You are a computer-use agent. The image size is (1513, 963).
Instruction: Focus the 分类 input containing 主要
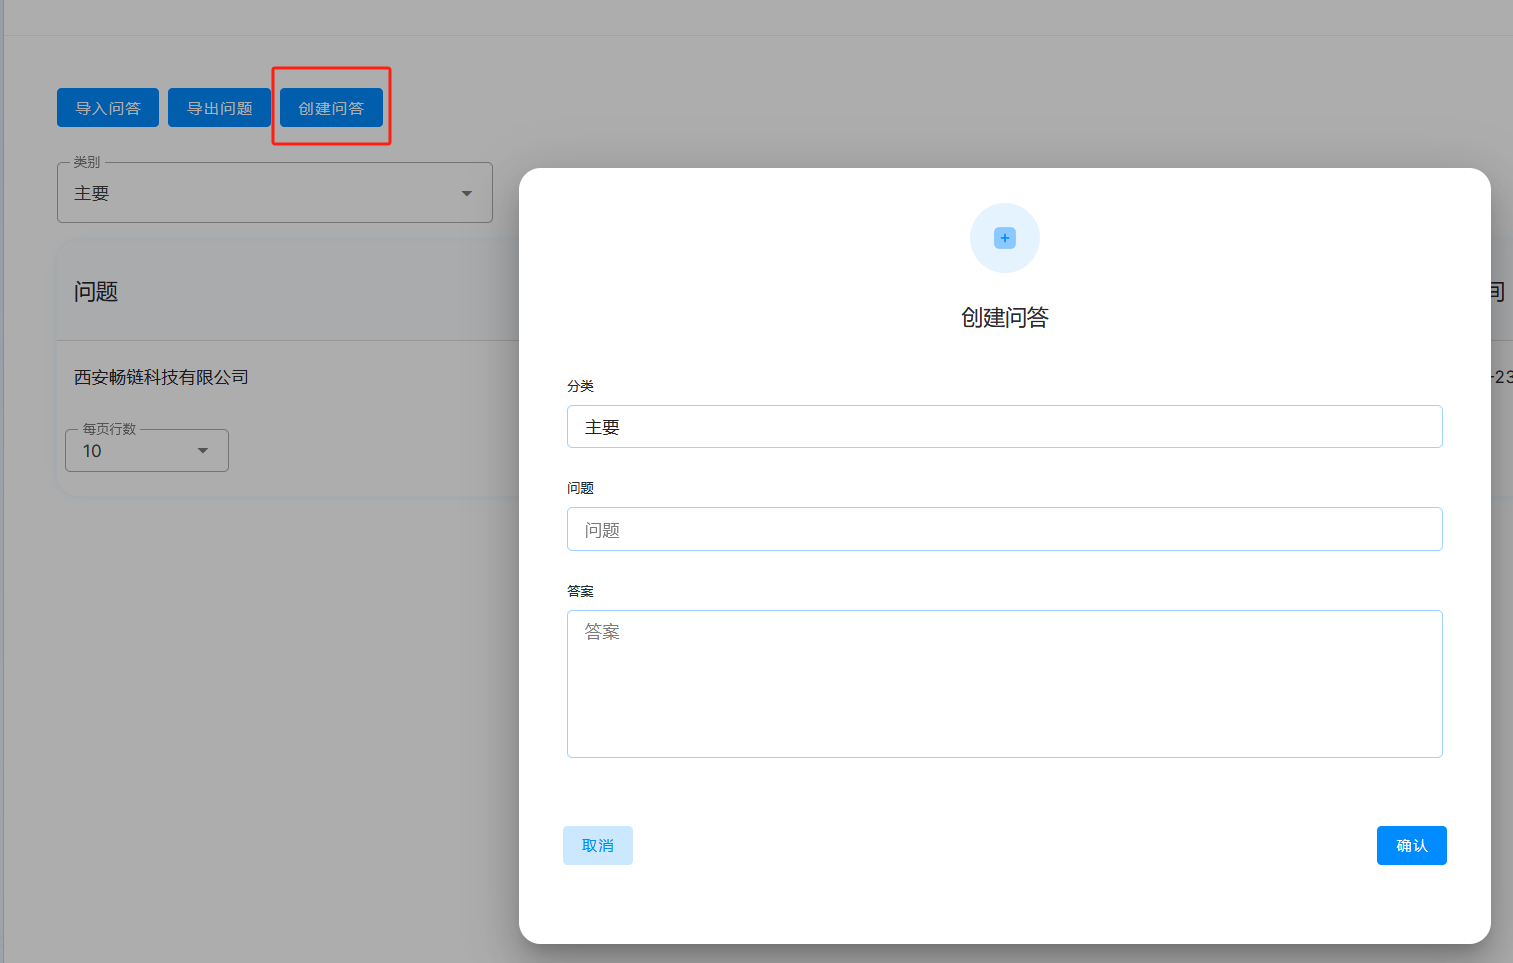click(1004, 427)
